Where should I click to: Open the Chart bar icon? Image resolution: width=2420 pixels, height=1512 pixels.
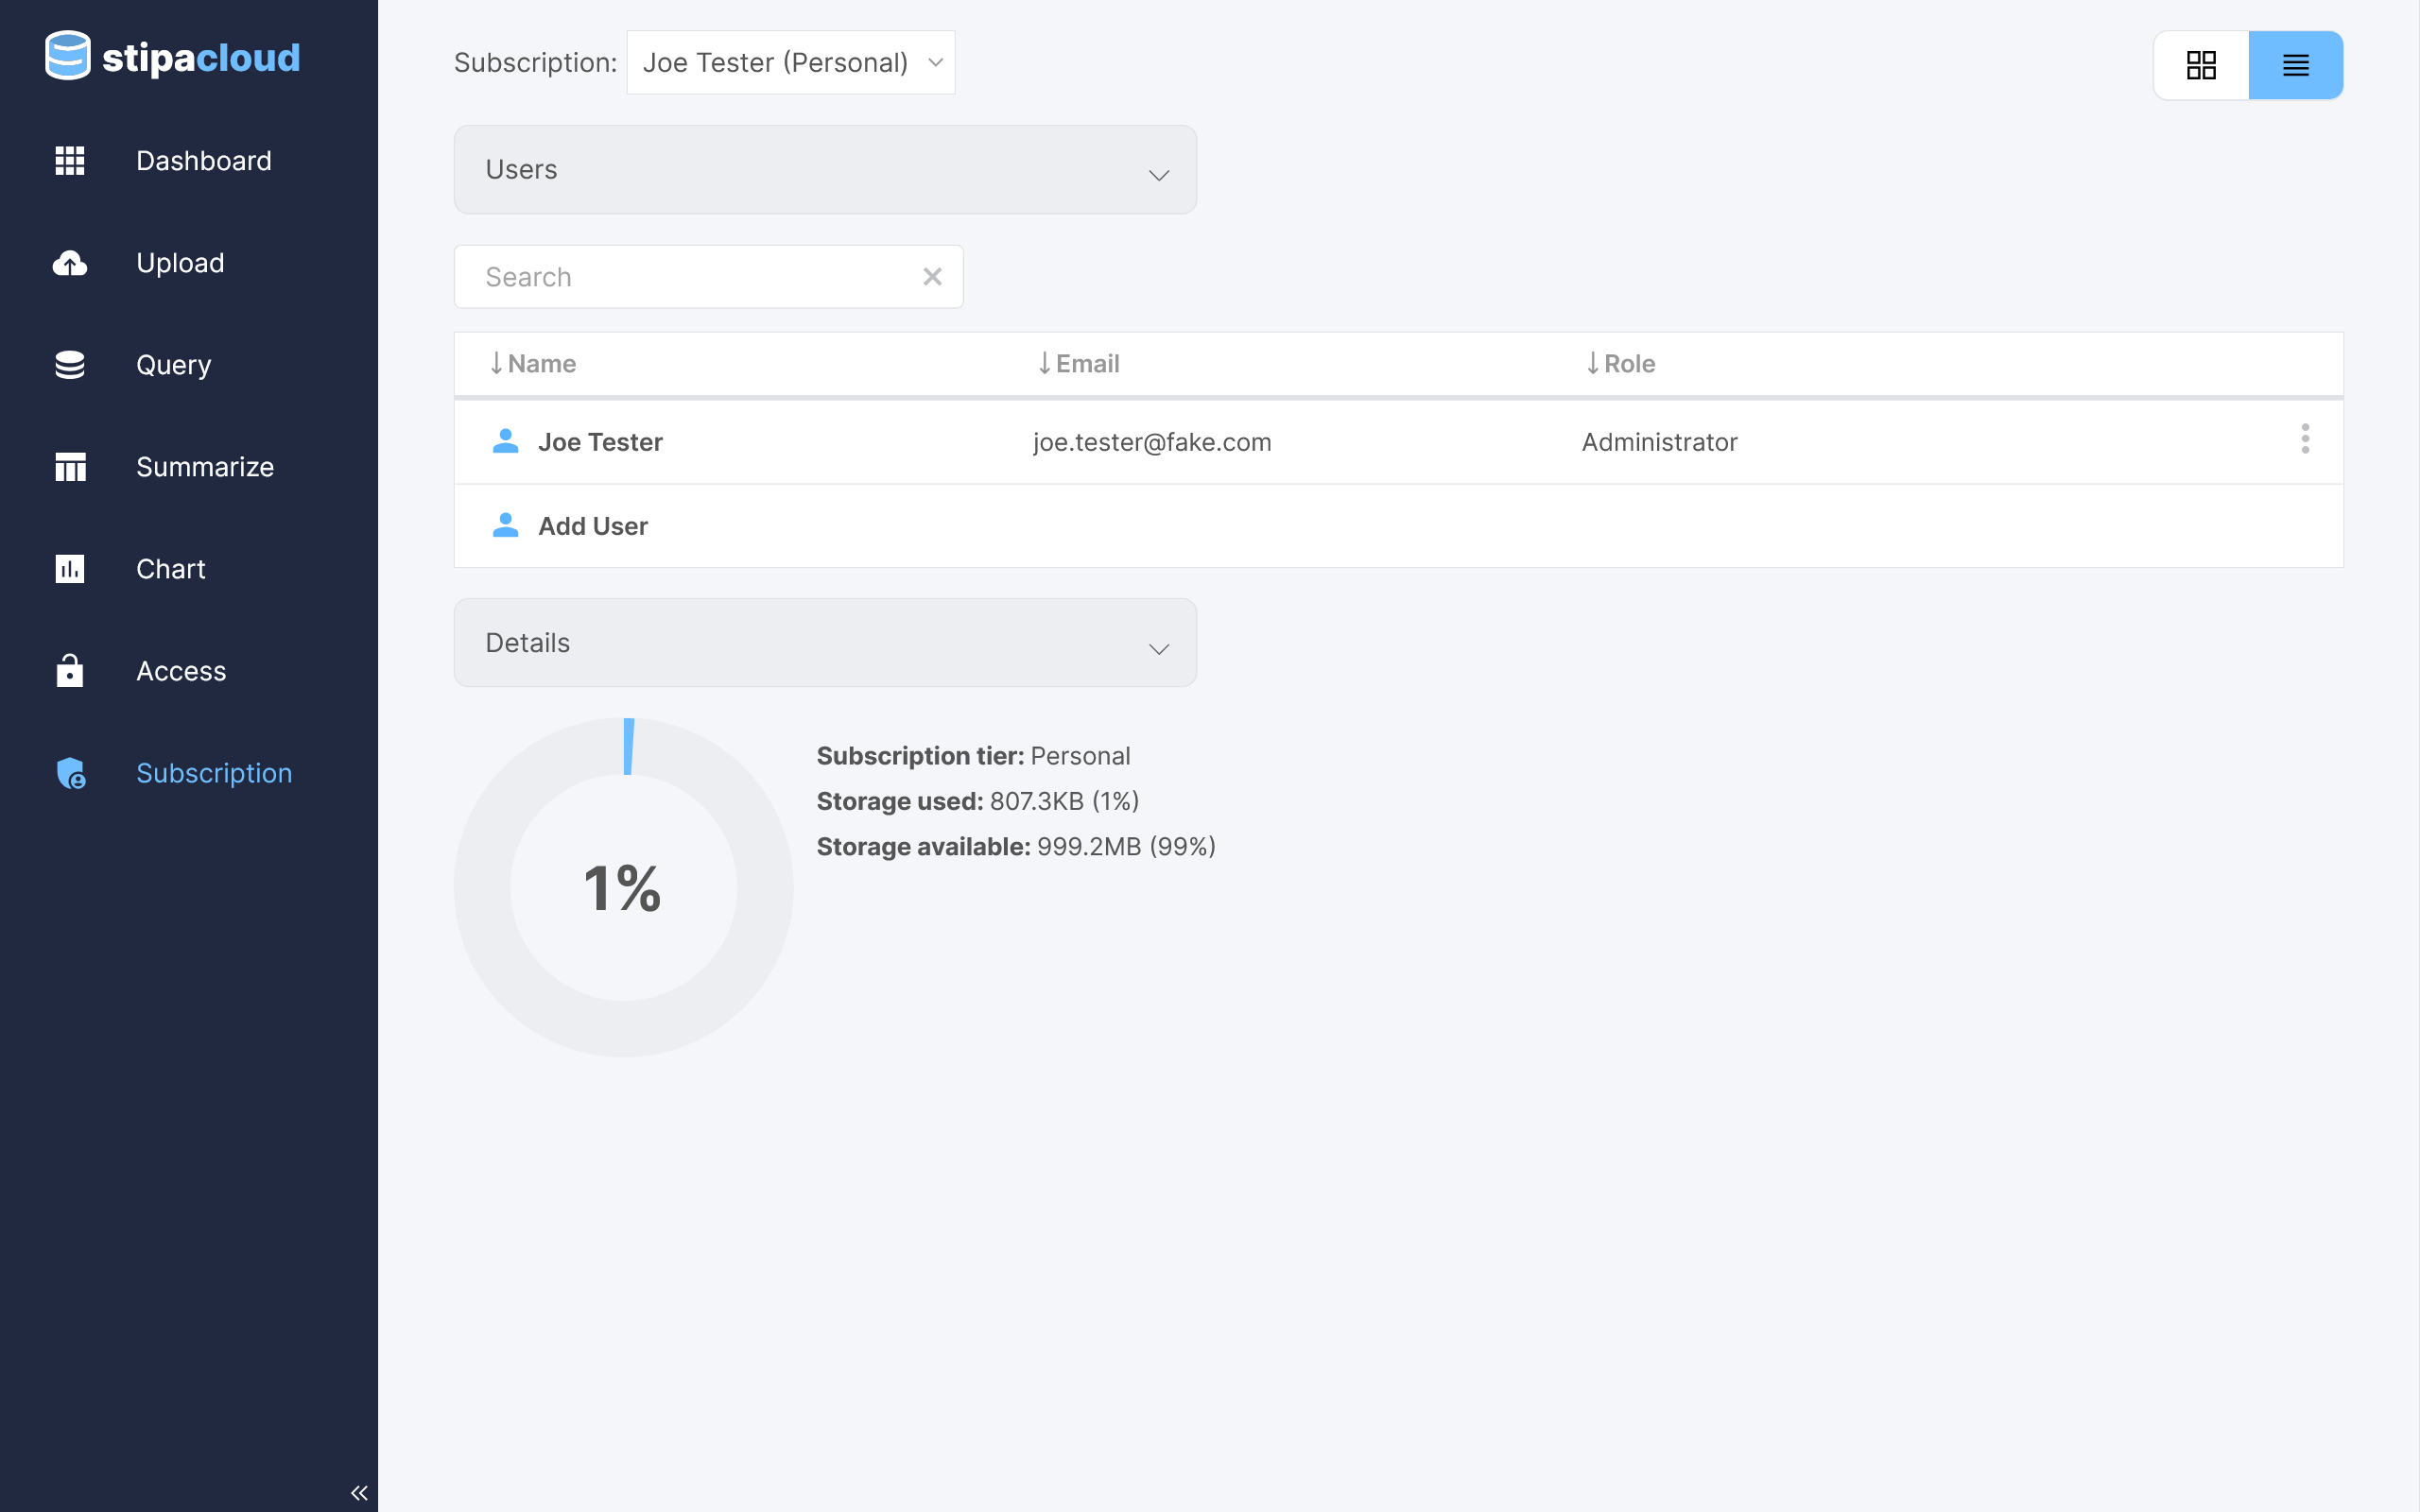tap(70, 569)
